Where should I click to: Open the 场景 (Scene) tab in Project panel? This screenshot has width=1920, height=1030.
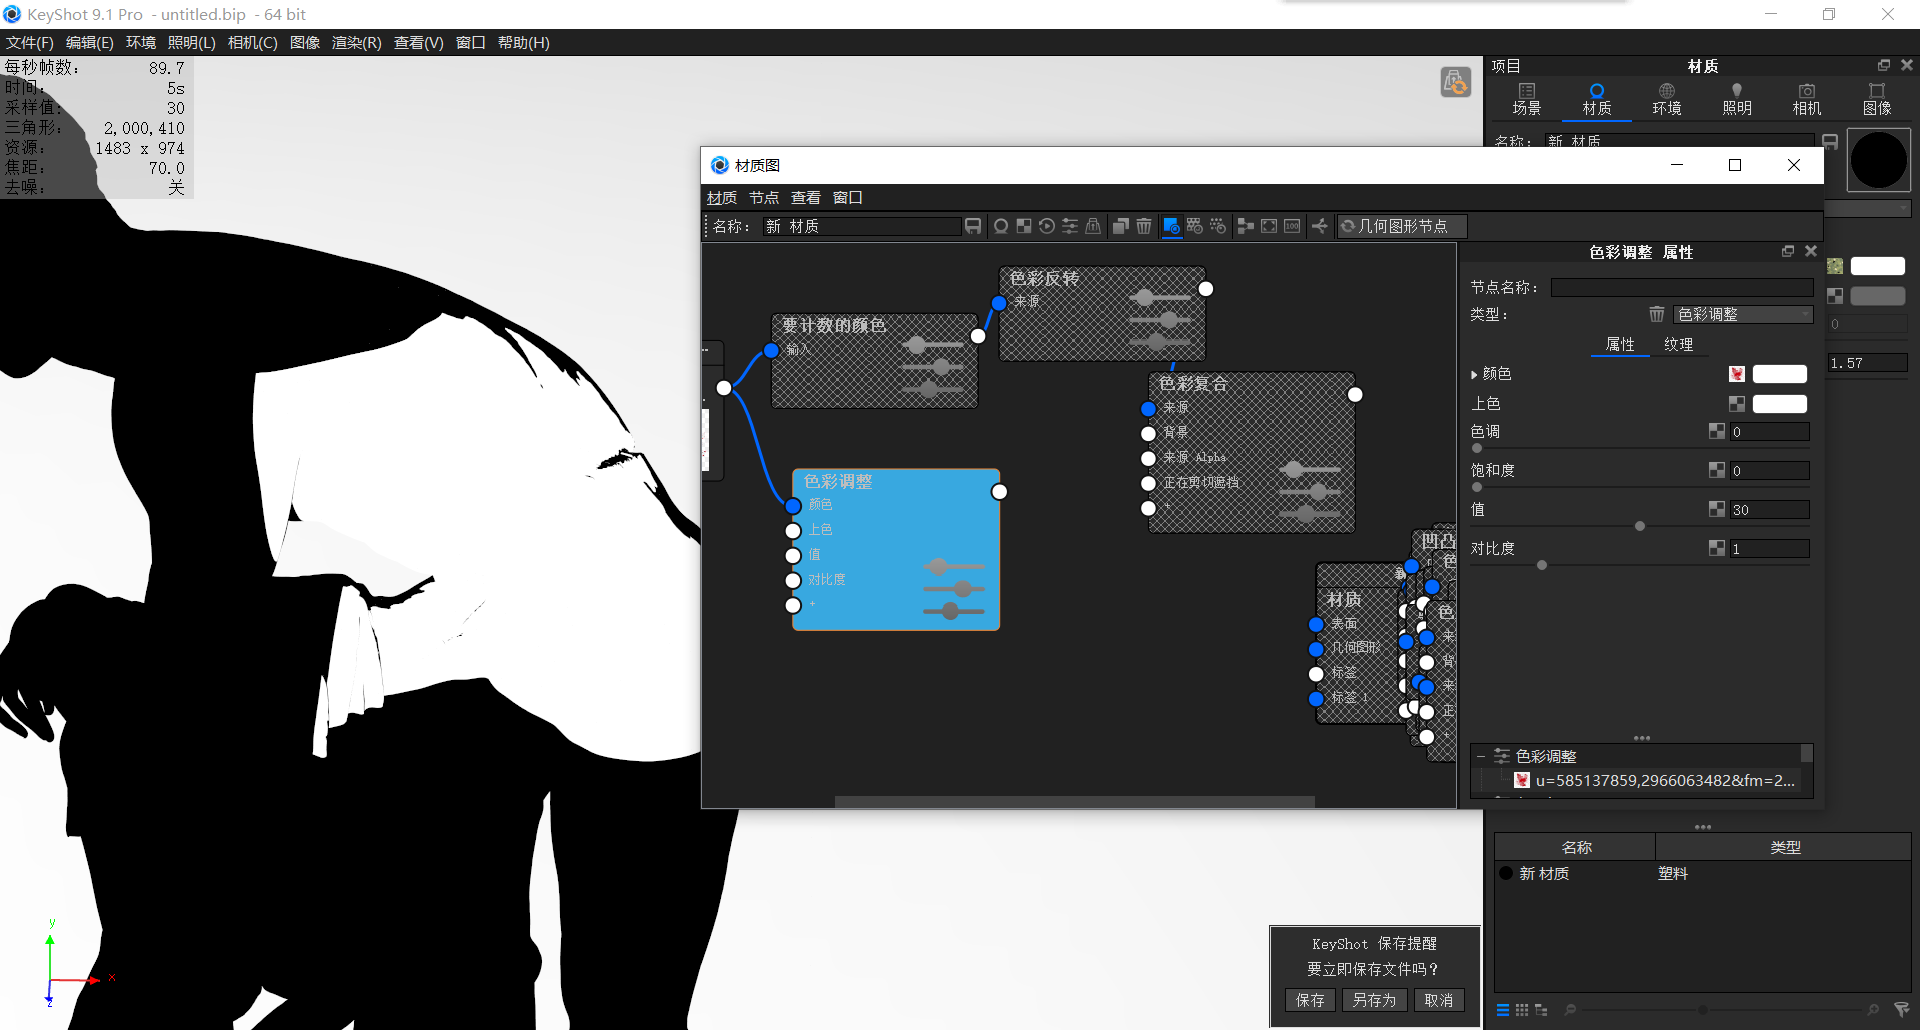pos(1527,99)
